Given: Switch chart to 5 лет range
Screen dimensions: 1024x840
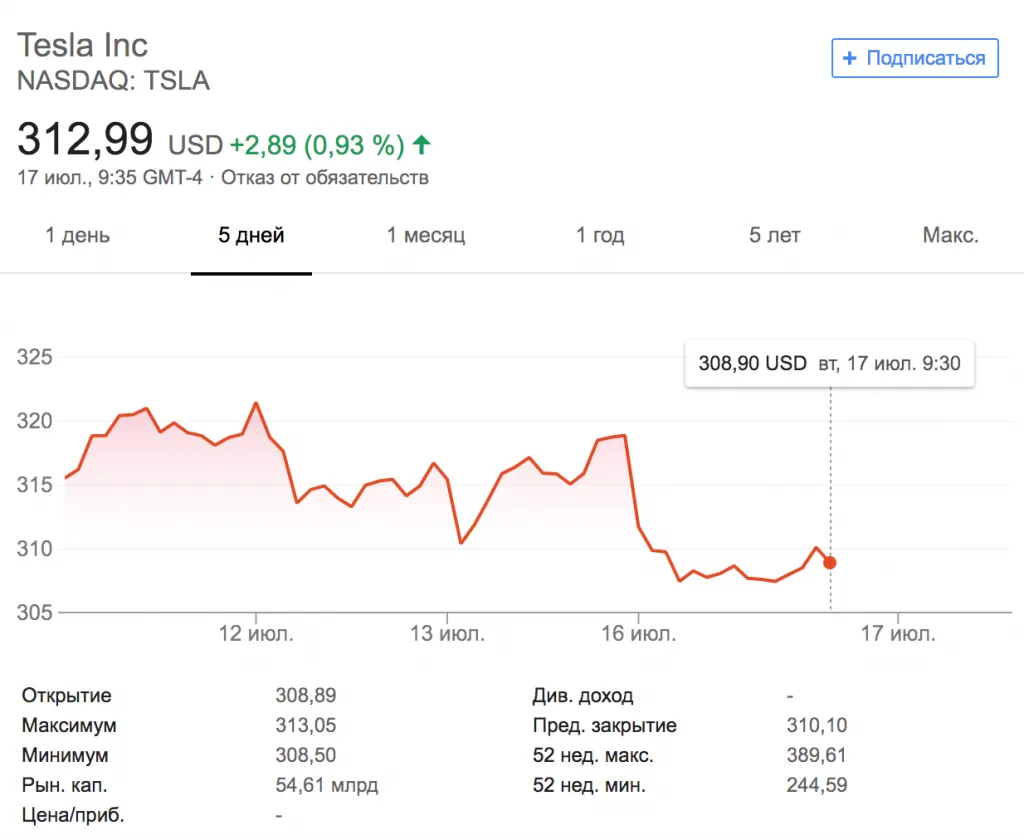Looking at the screenshot, I should point(775,236).
